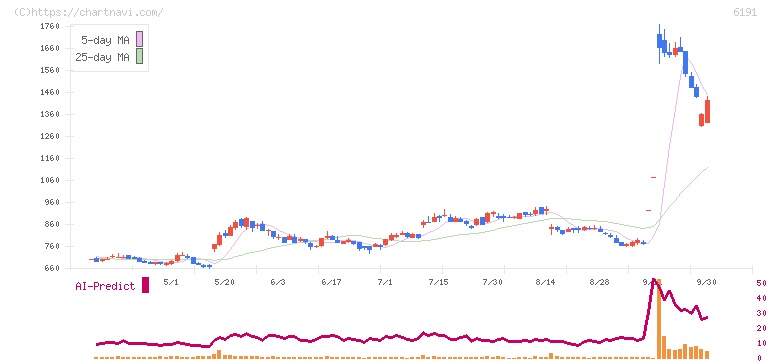Click the 10 value on AI-Predict axis
Screen dimensions: 772x361
[761, 343]
